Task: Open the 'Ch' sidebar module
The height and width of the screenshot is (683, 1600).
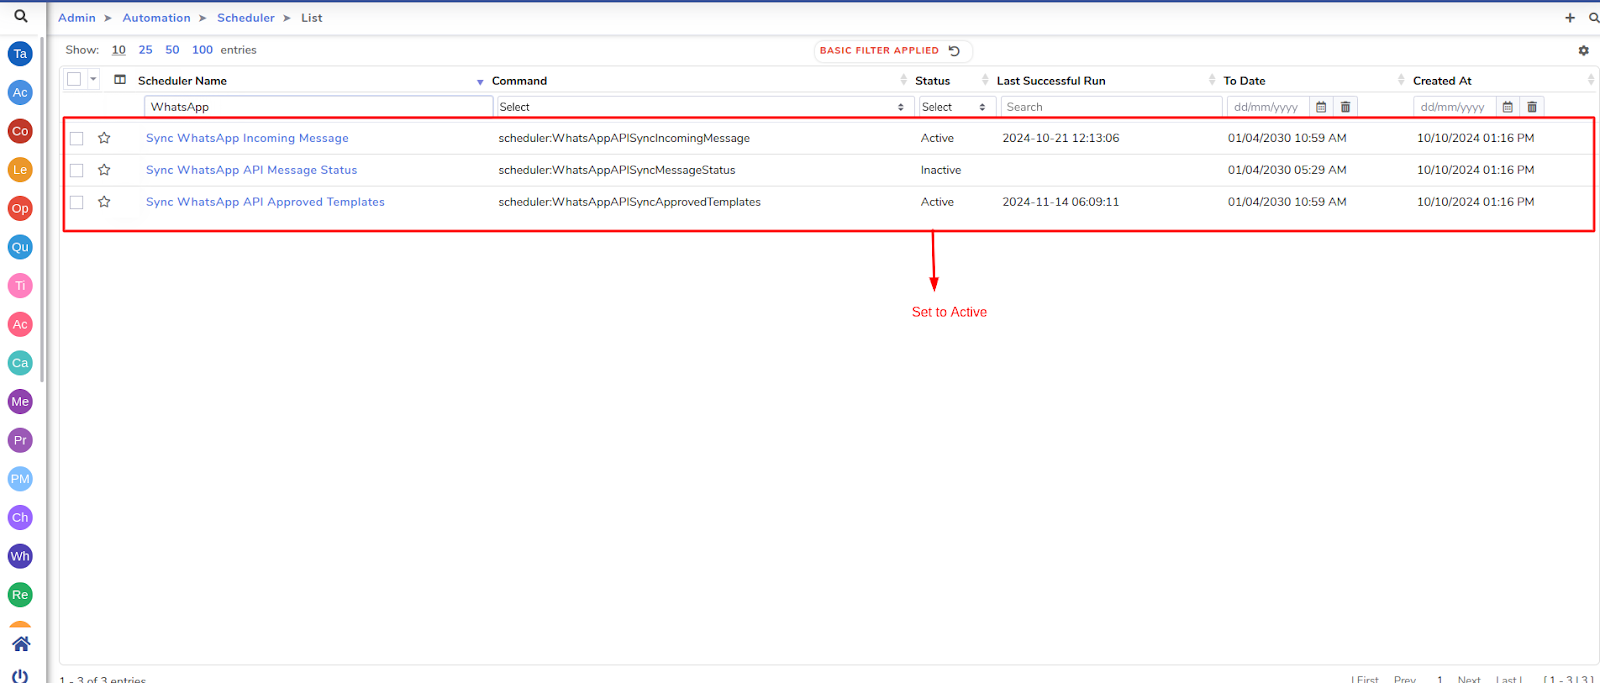Action: click(x=20, y=517)
